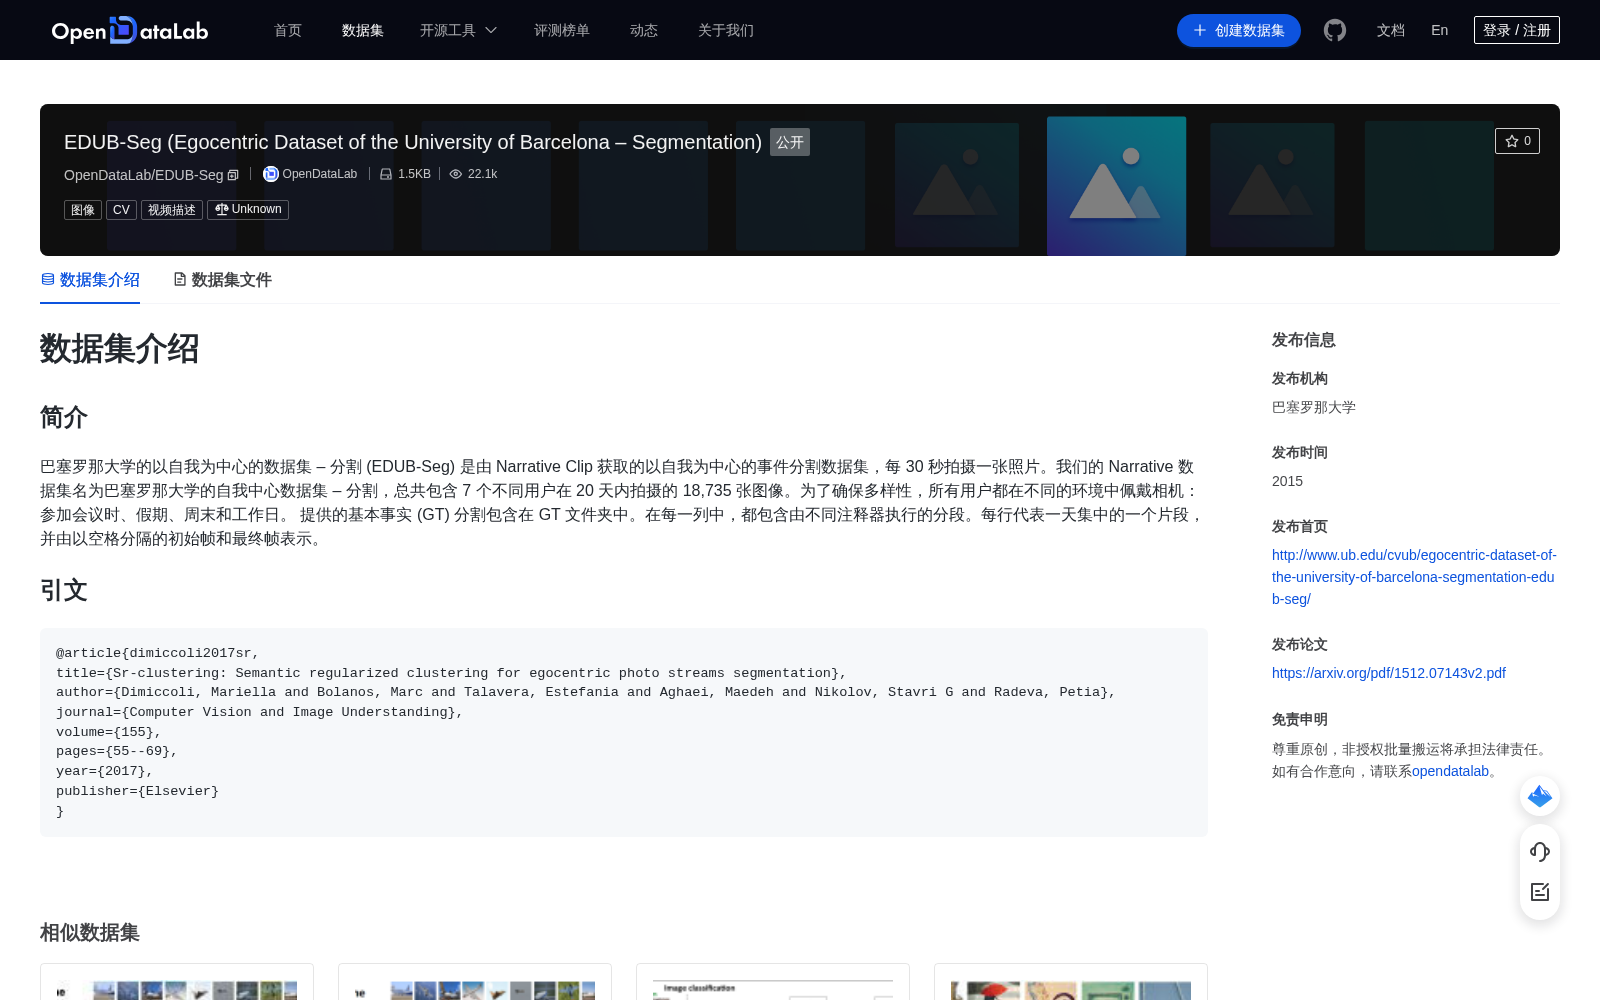
Task: Click the dataset title EDUB-Seg heading
Action: (413, 142)
